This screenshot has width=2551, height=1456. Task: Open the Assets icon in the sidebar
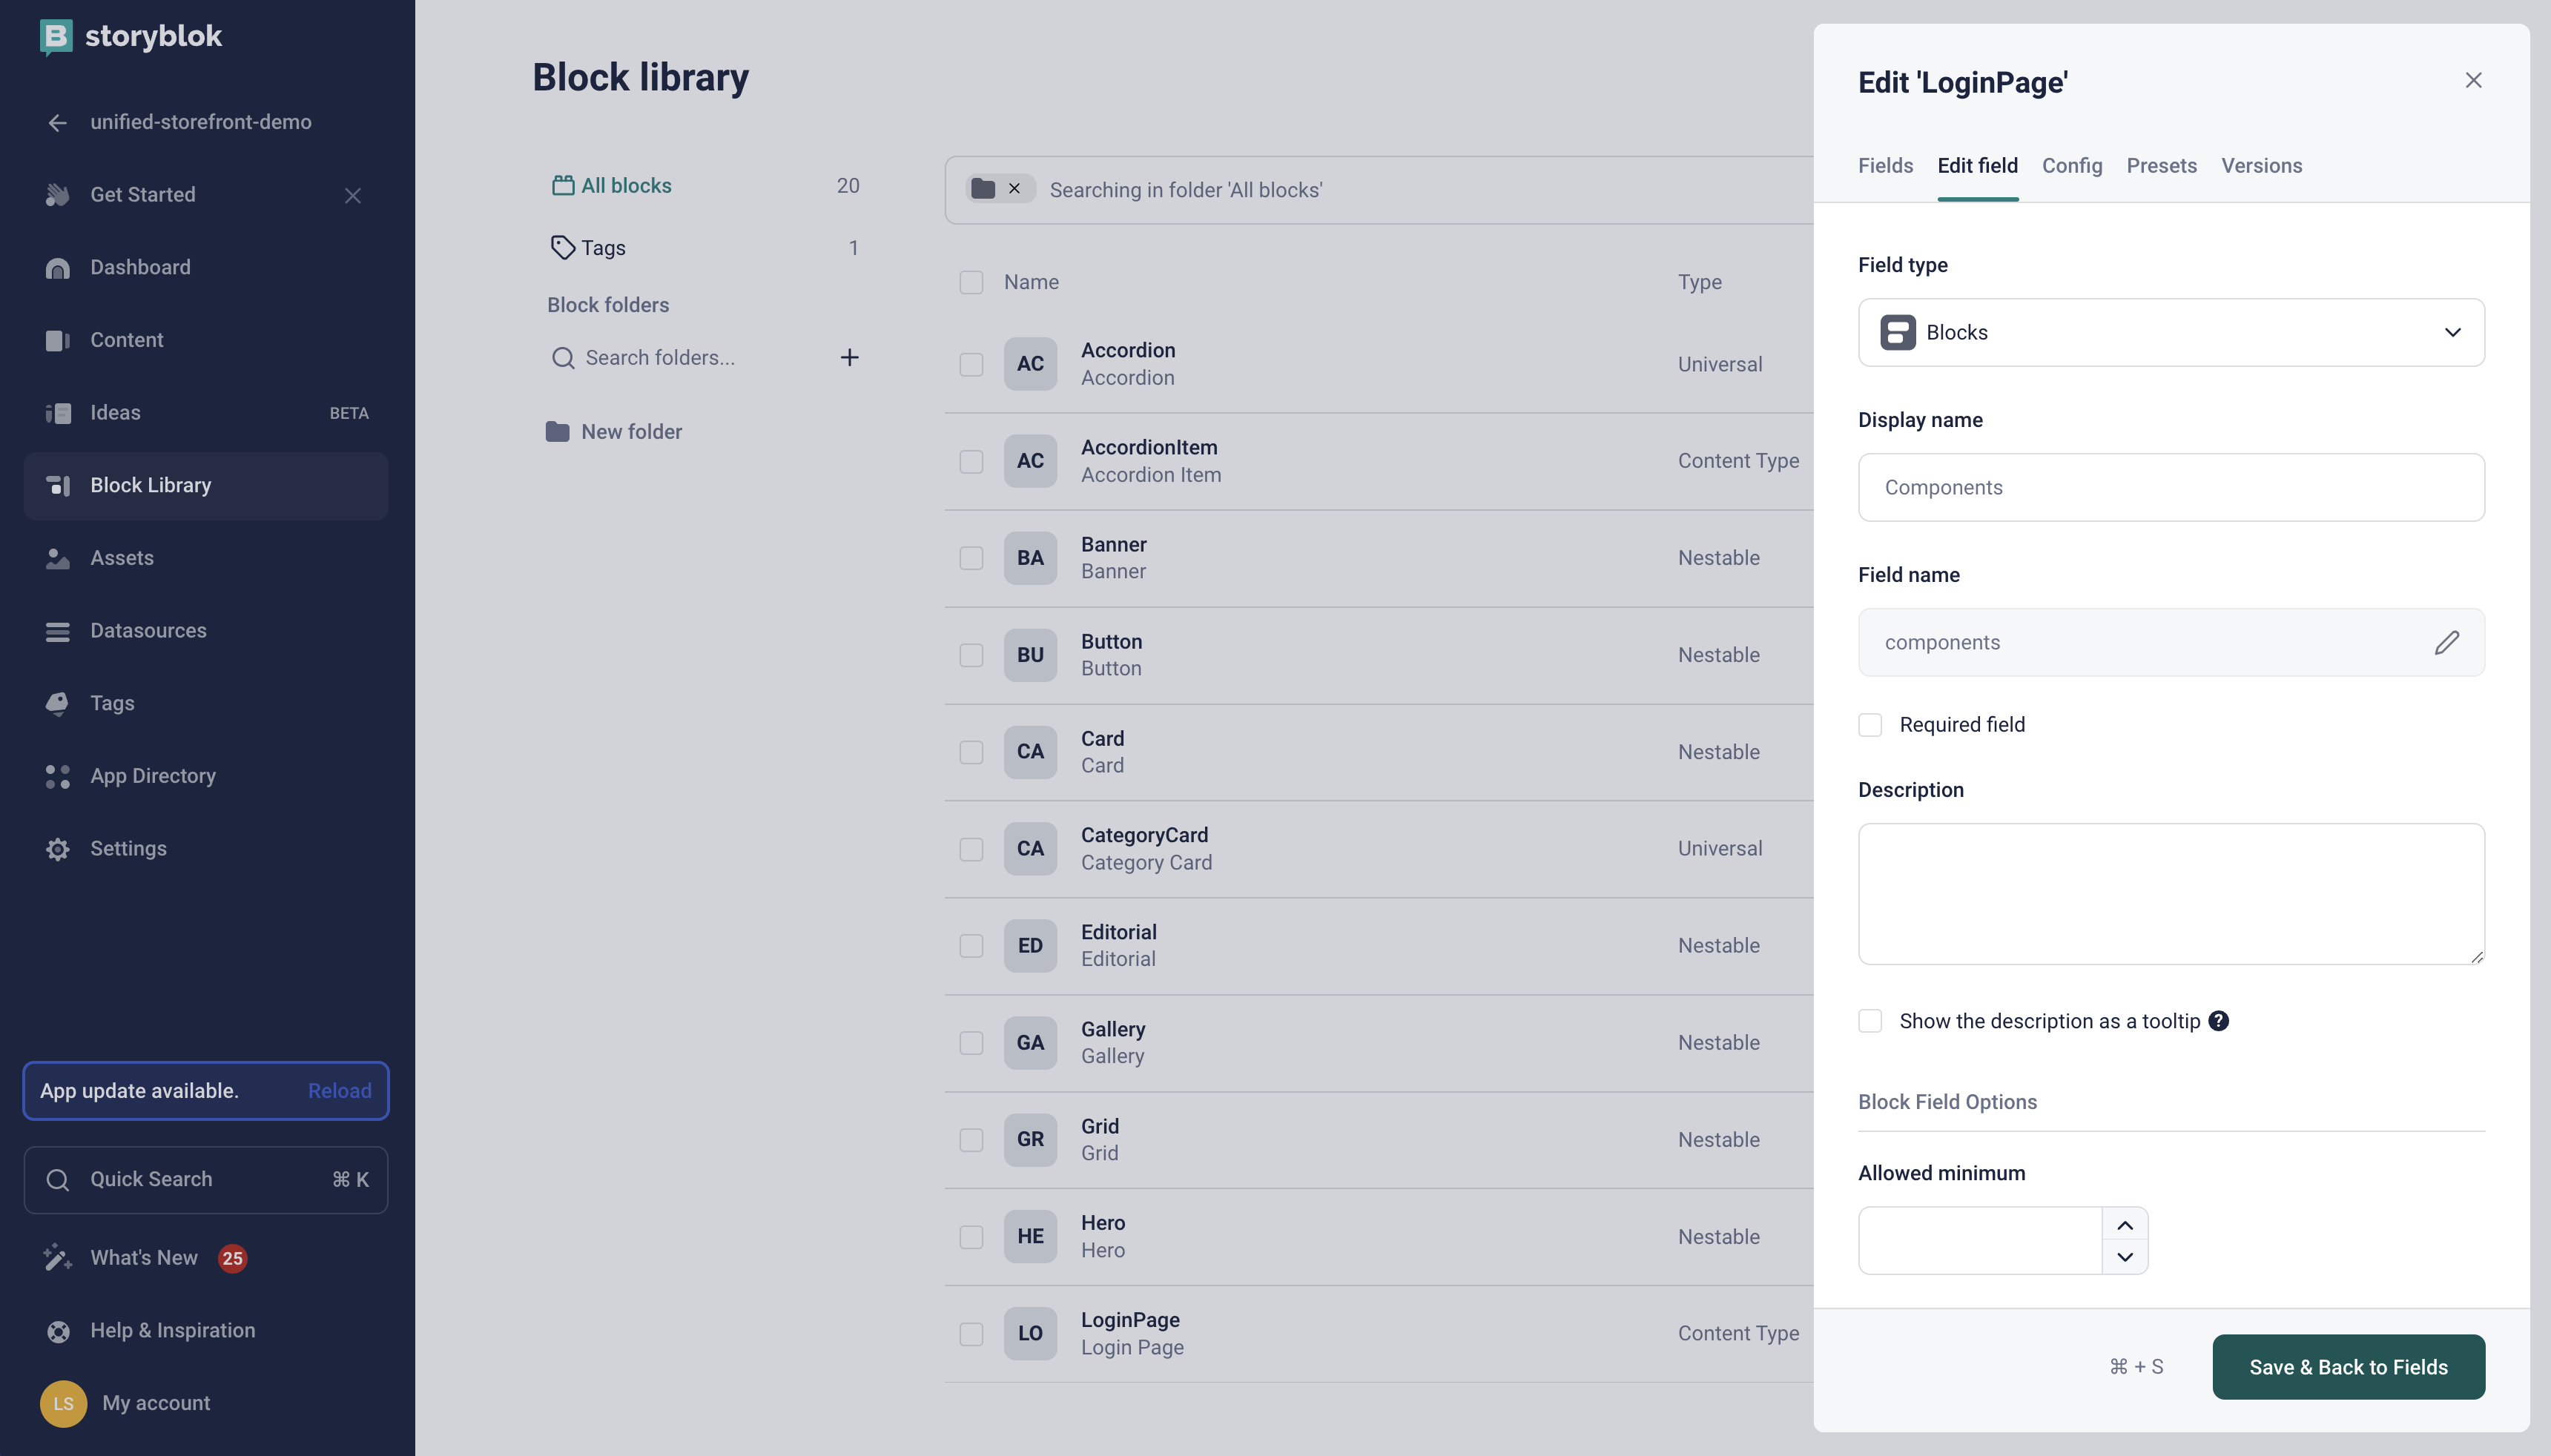[x=57, y=559]
